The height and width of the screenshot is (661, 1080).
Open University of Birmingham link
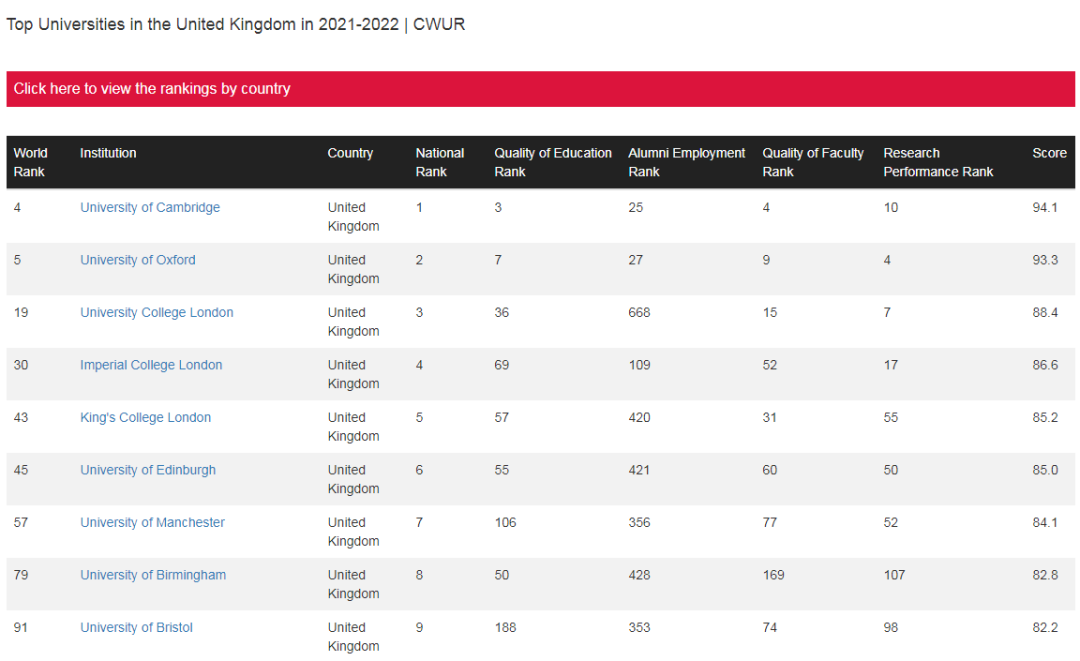pyautogui.click(x=153, y=575)
